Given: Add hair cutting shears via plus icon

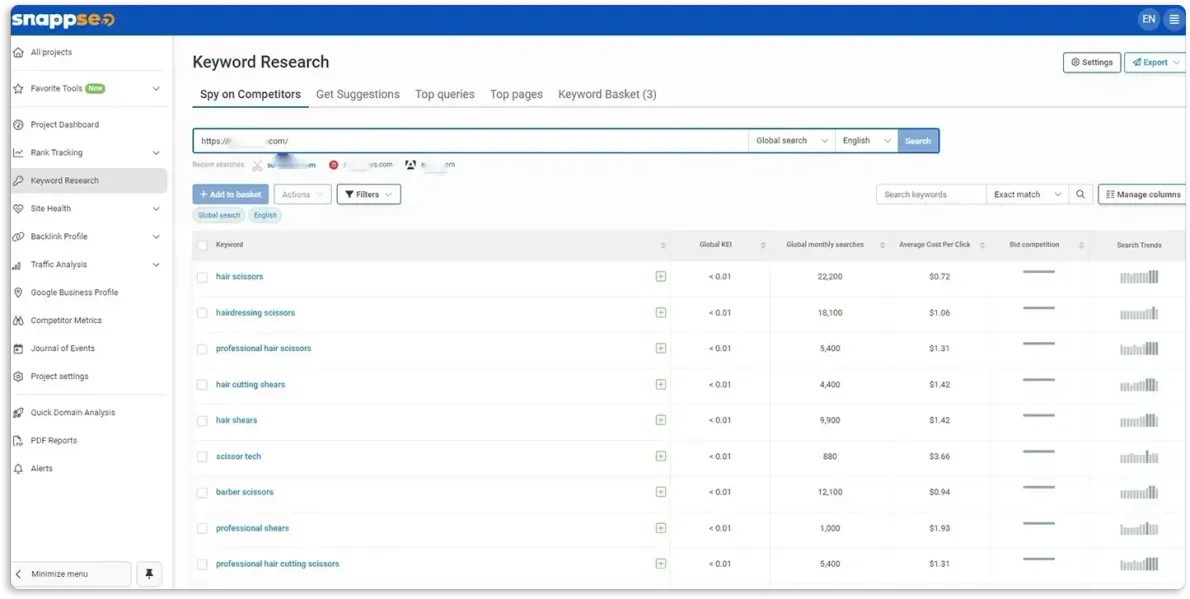Looking at the screenshot, I should pos(660,384).
